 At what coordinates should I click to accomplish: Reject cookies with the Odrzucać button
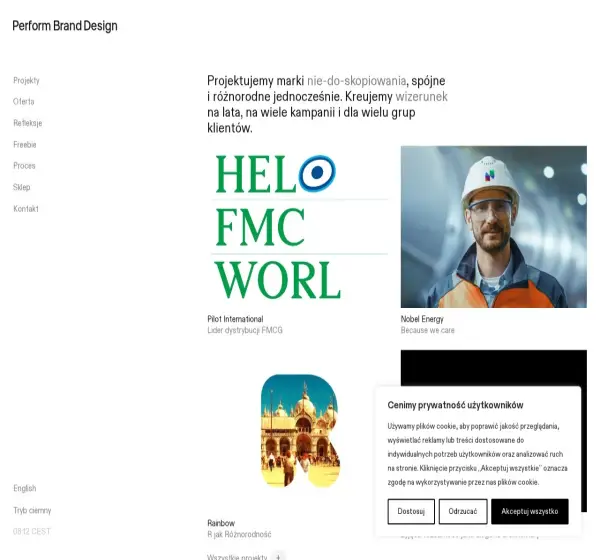pyautogui.click(x=463, y=511)
